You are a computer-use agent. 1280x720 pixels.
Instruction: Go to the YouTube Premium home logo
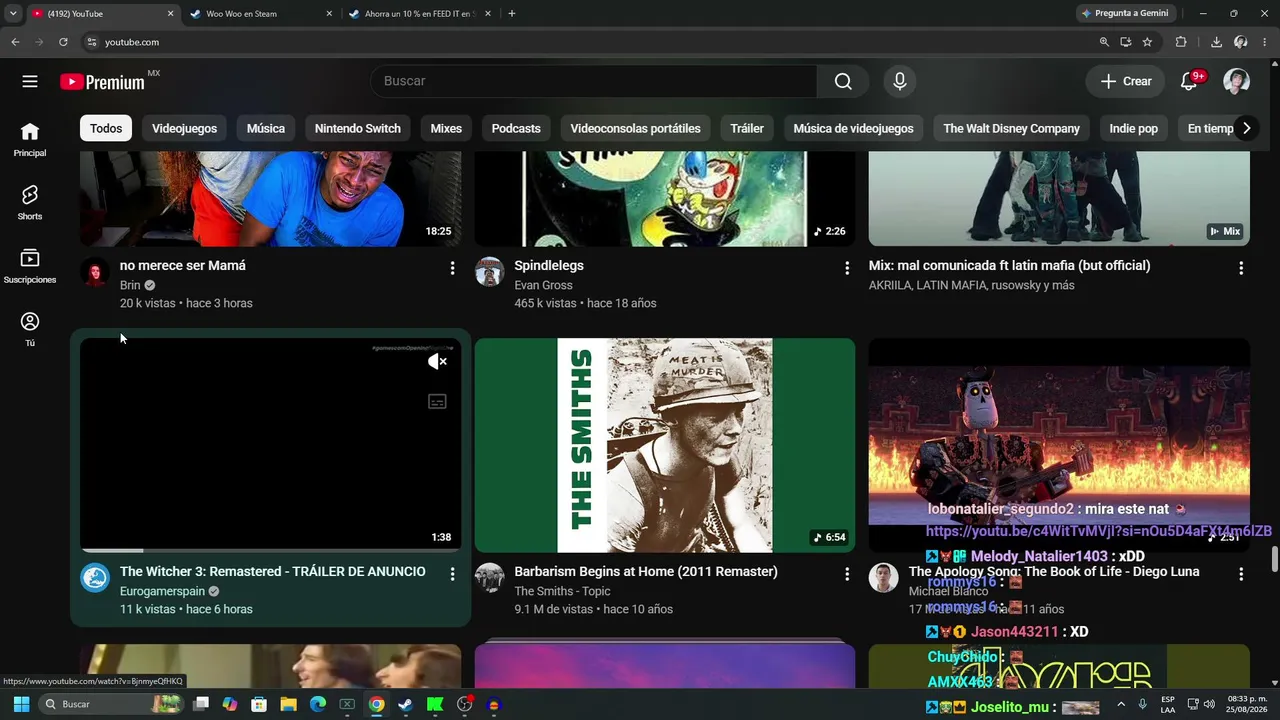click(102, 82)
